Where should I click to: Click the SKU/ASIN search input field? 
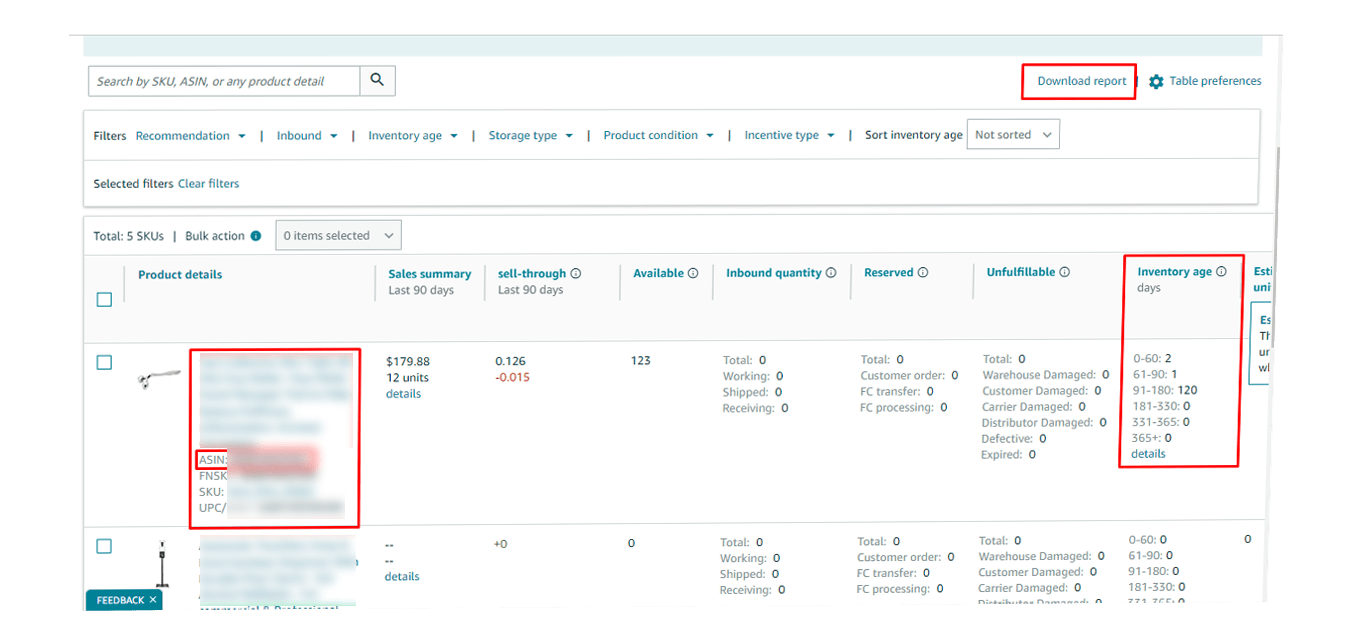(224, 82)
